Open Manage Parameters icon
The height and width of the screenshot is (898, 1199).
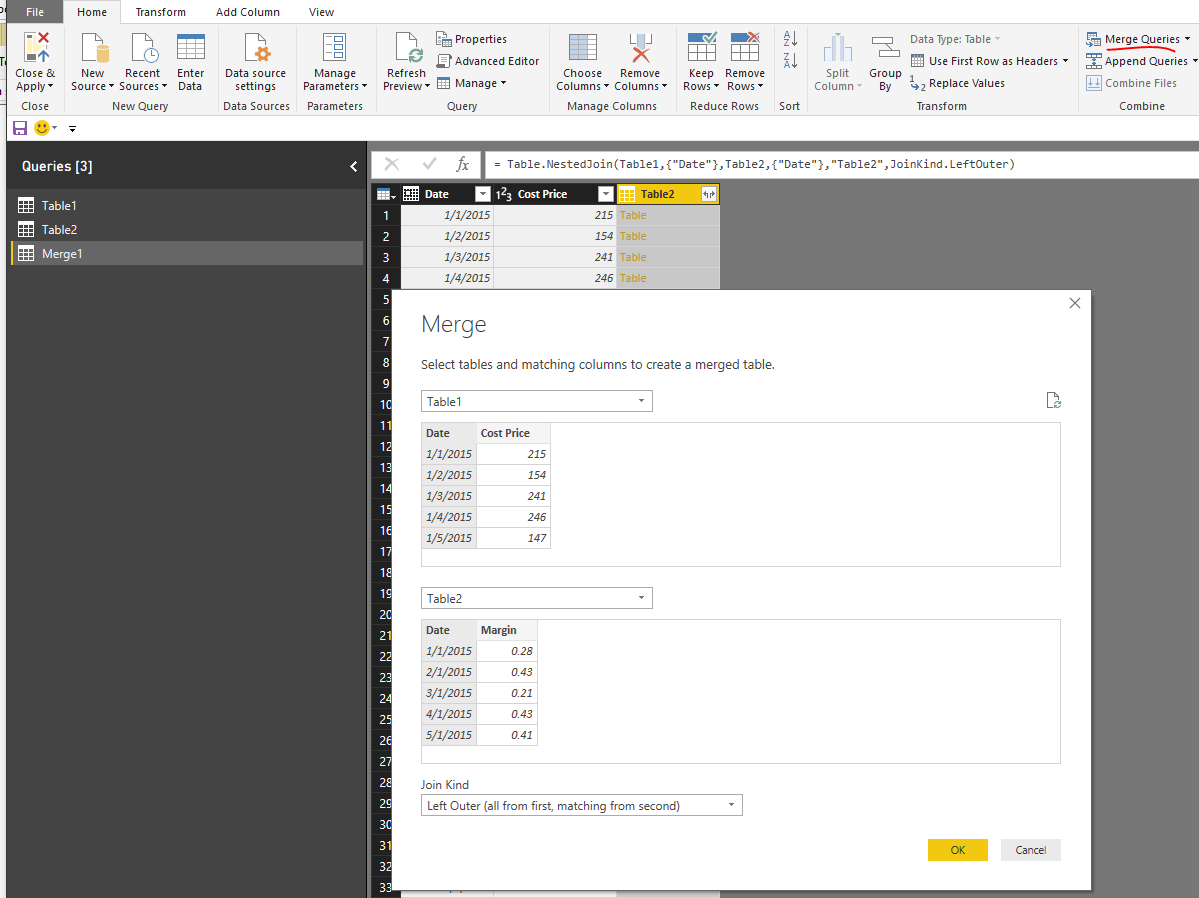(334, 48)
